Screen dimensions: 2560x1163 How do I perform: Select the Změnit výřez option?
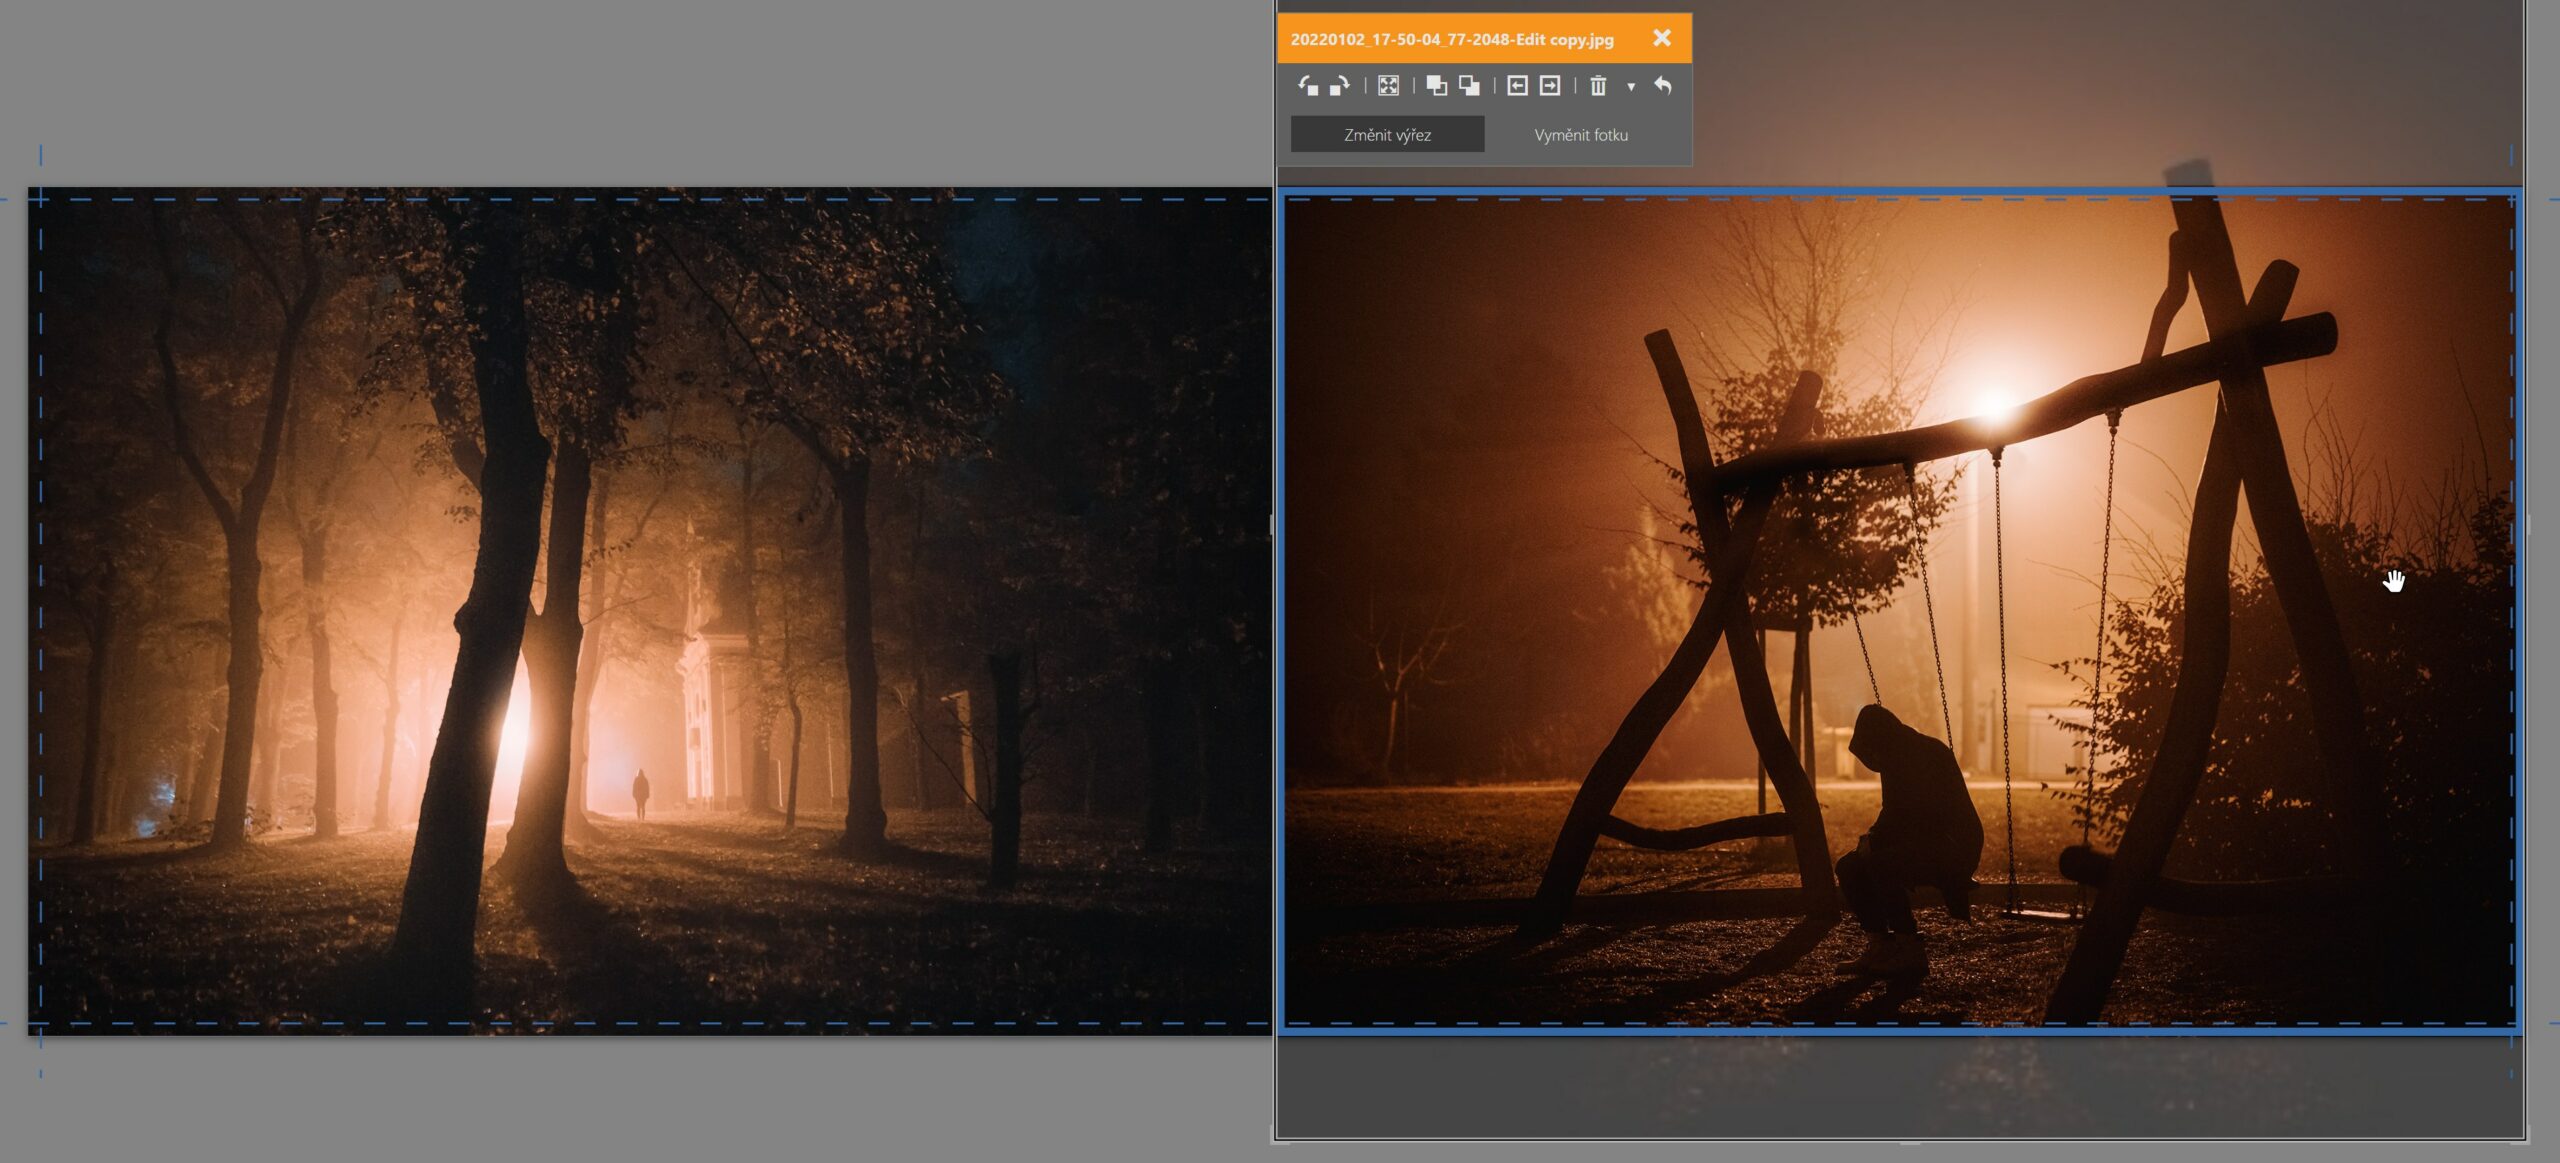pos(1387,134)
